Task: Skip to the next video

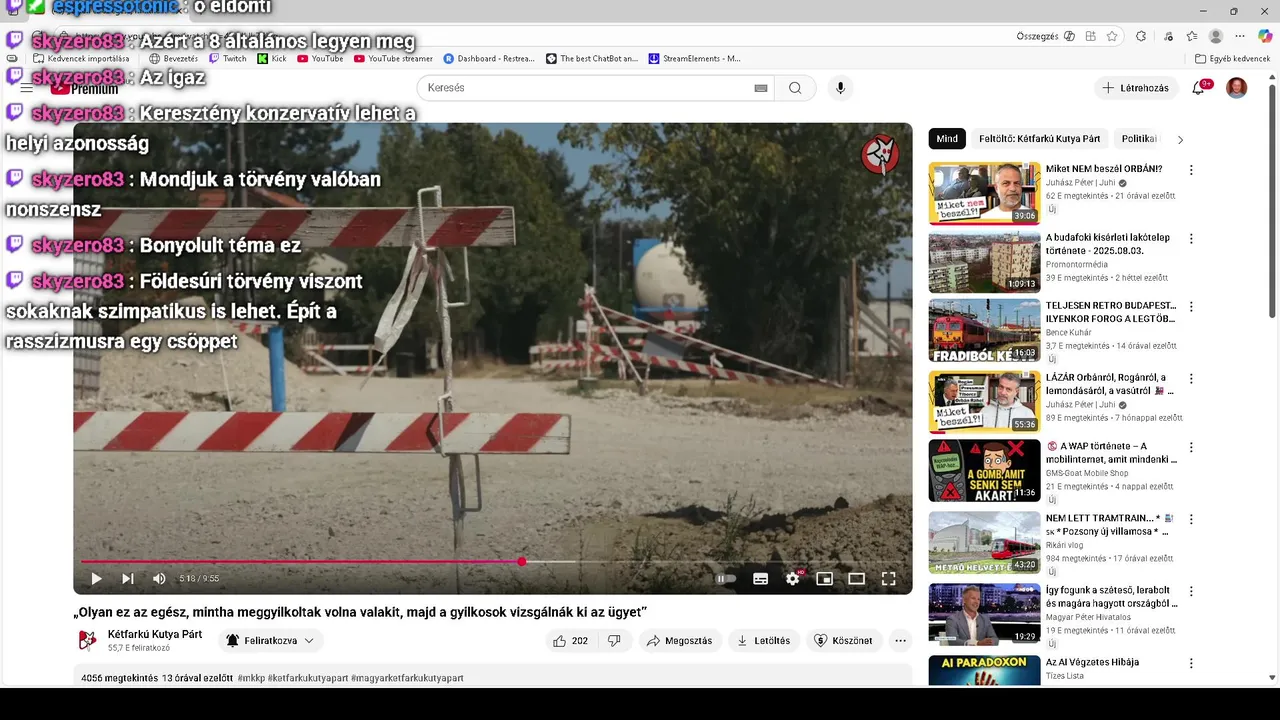Action: point(128,579)
